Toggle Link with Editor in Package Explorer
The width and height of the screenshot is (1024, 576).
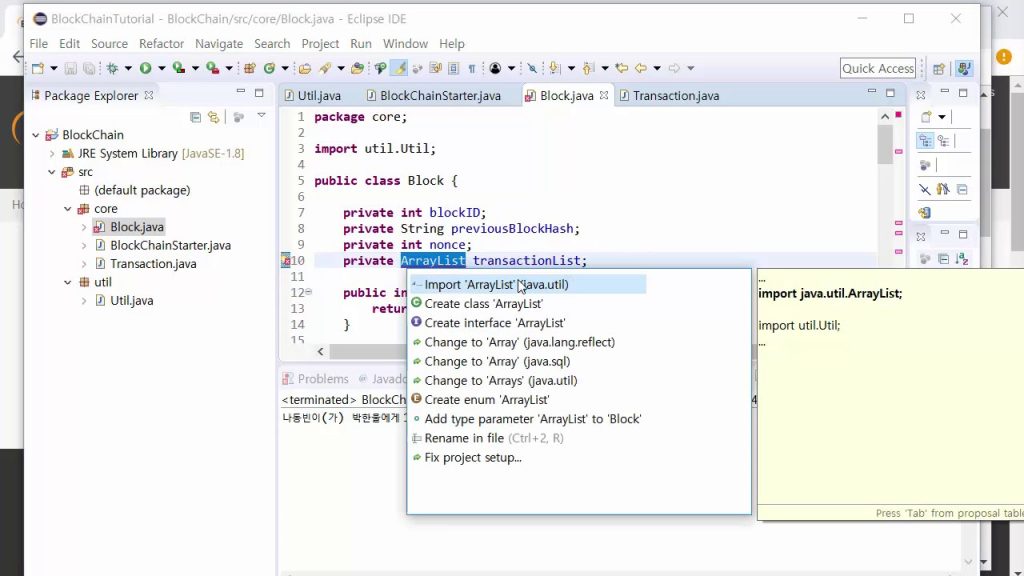[x=214, y=117]
